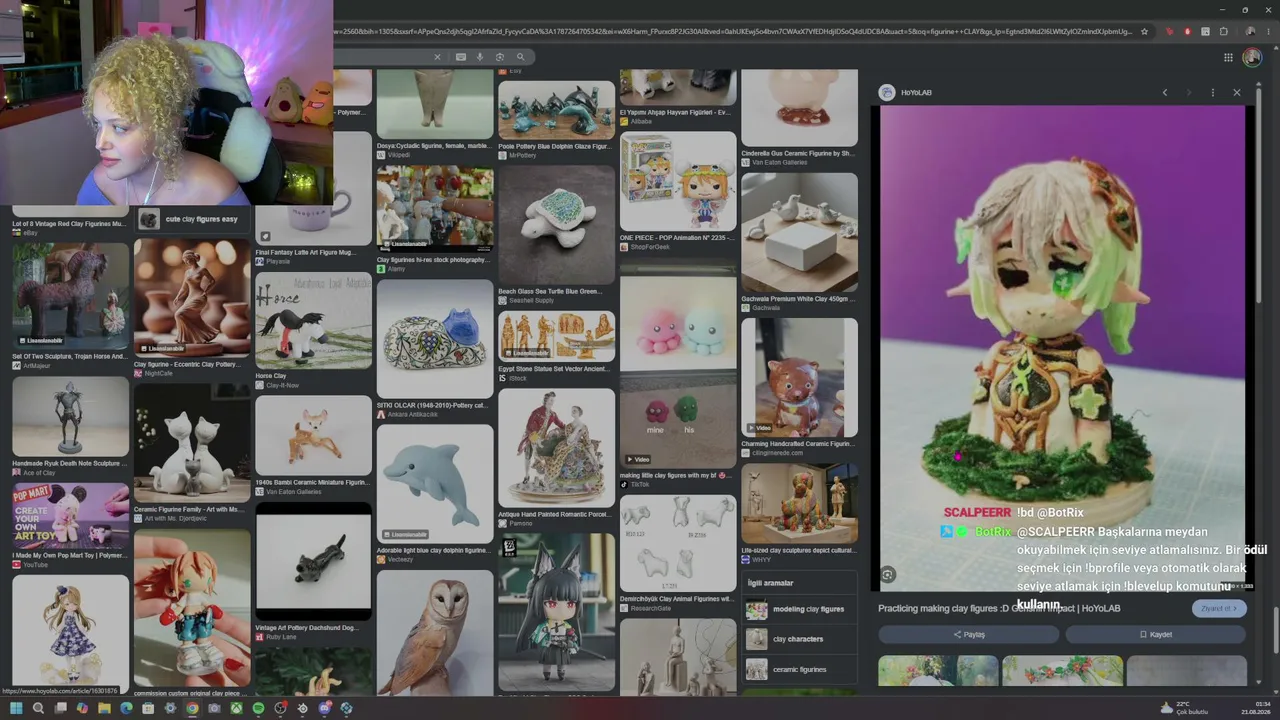Open OBS Studio from the taskbar

(x=280, y=708)
